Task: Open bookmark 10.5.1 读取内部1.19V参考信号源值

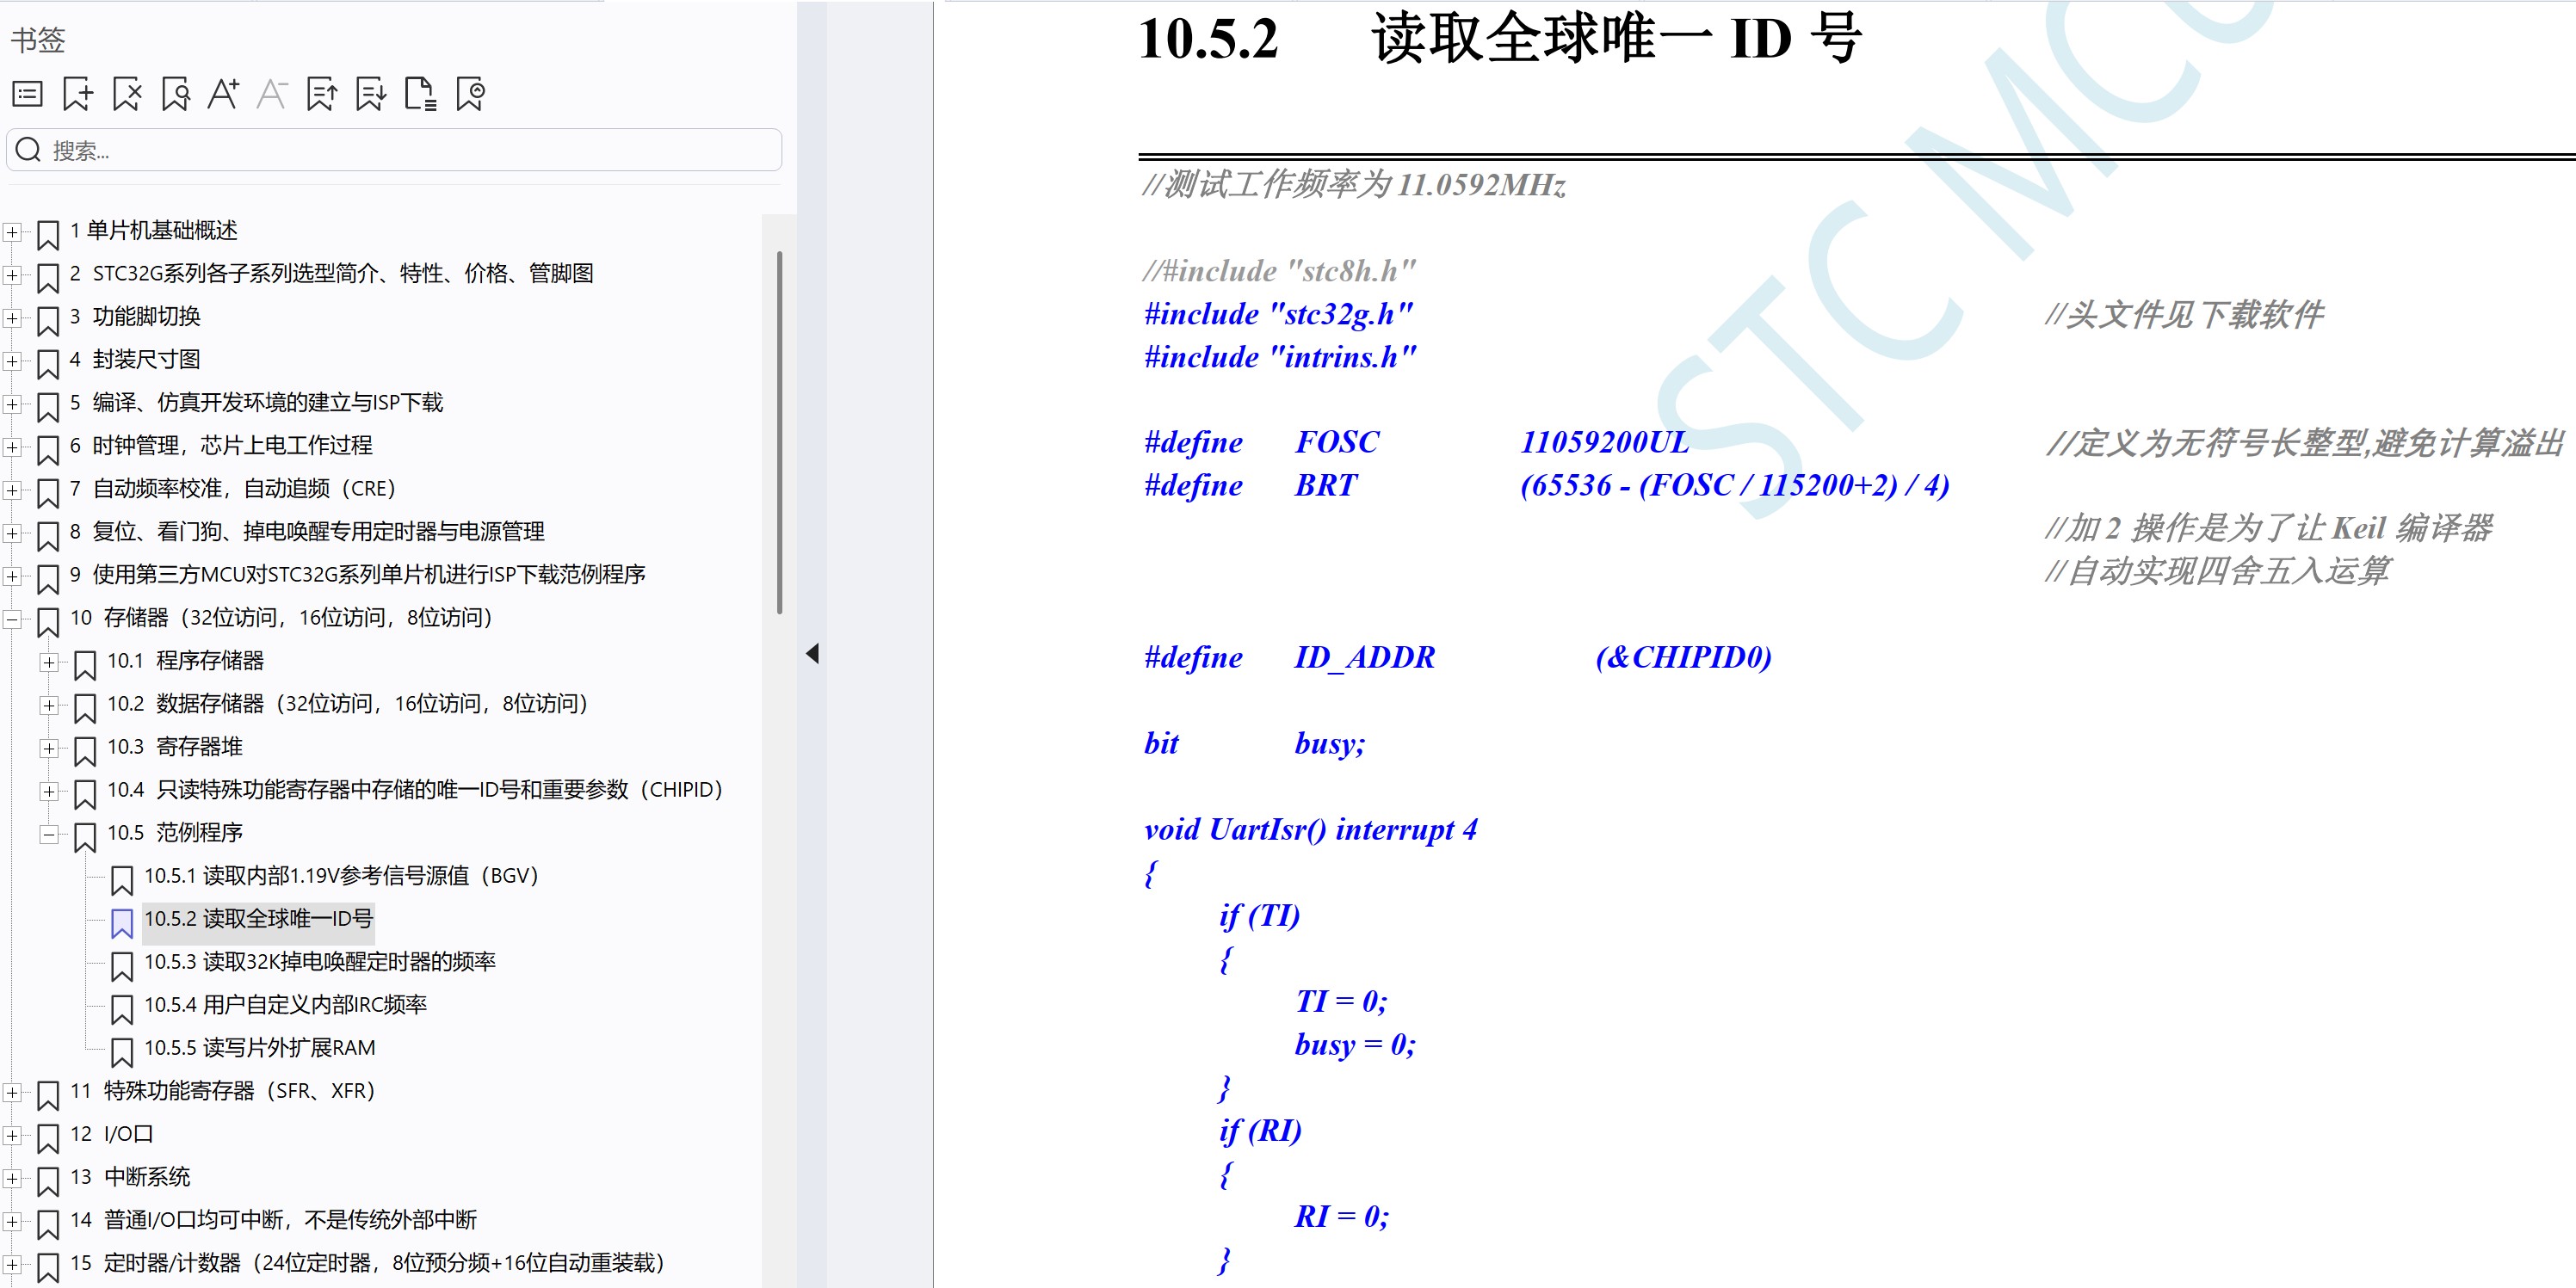Action: click(x=341, y=875)
